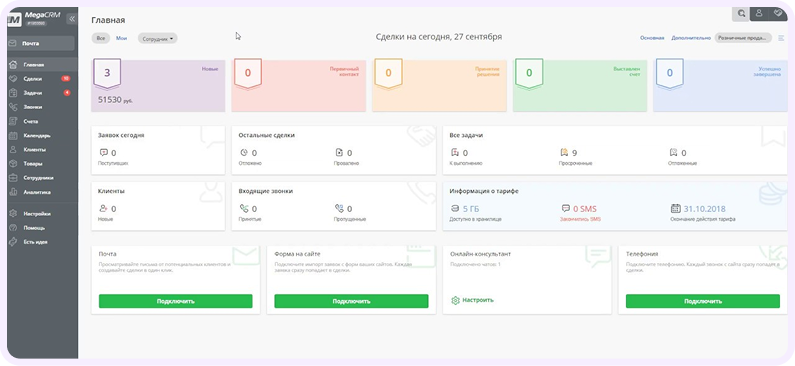Click the Отложенные tasks icon
Image resolution: width=795 pixels, height=366 pixels.
[674, 153]
